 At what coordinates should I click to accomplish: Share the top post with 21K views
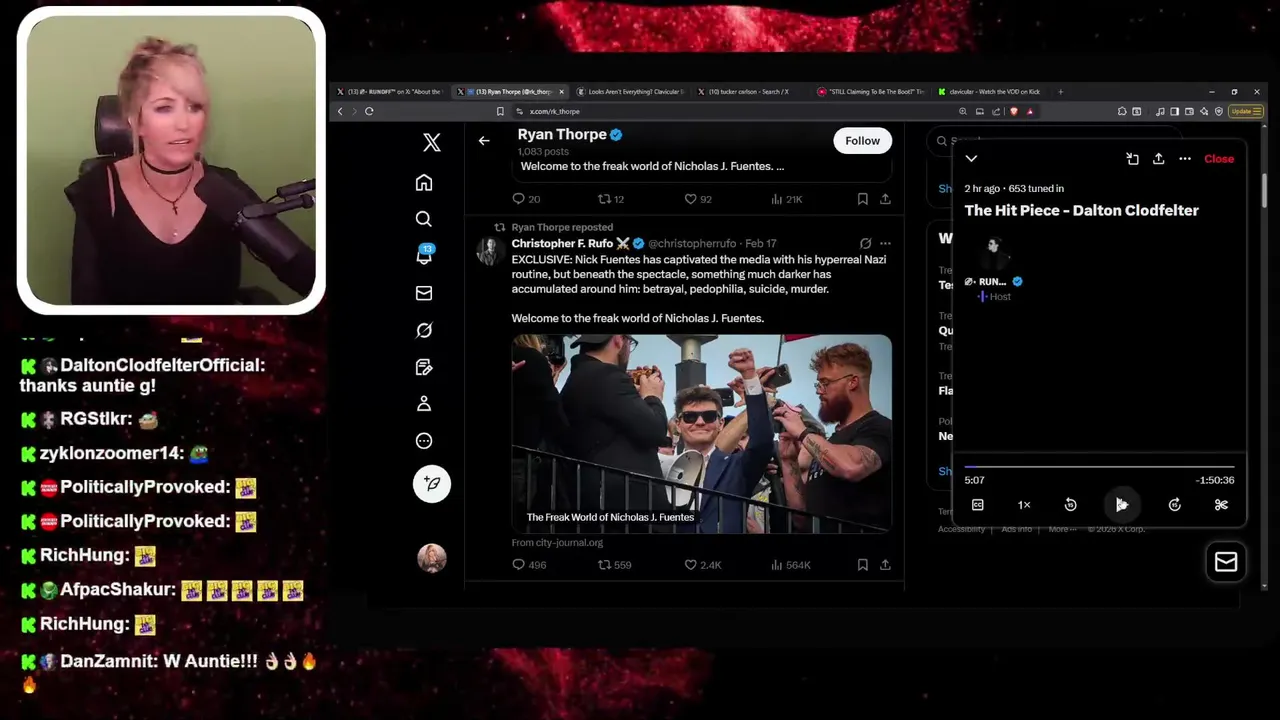(885, 199)
